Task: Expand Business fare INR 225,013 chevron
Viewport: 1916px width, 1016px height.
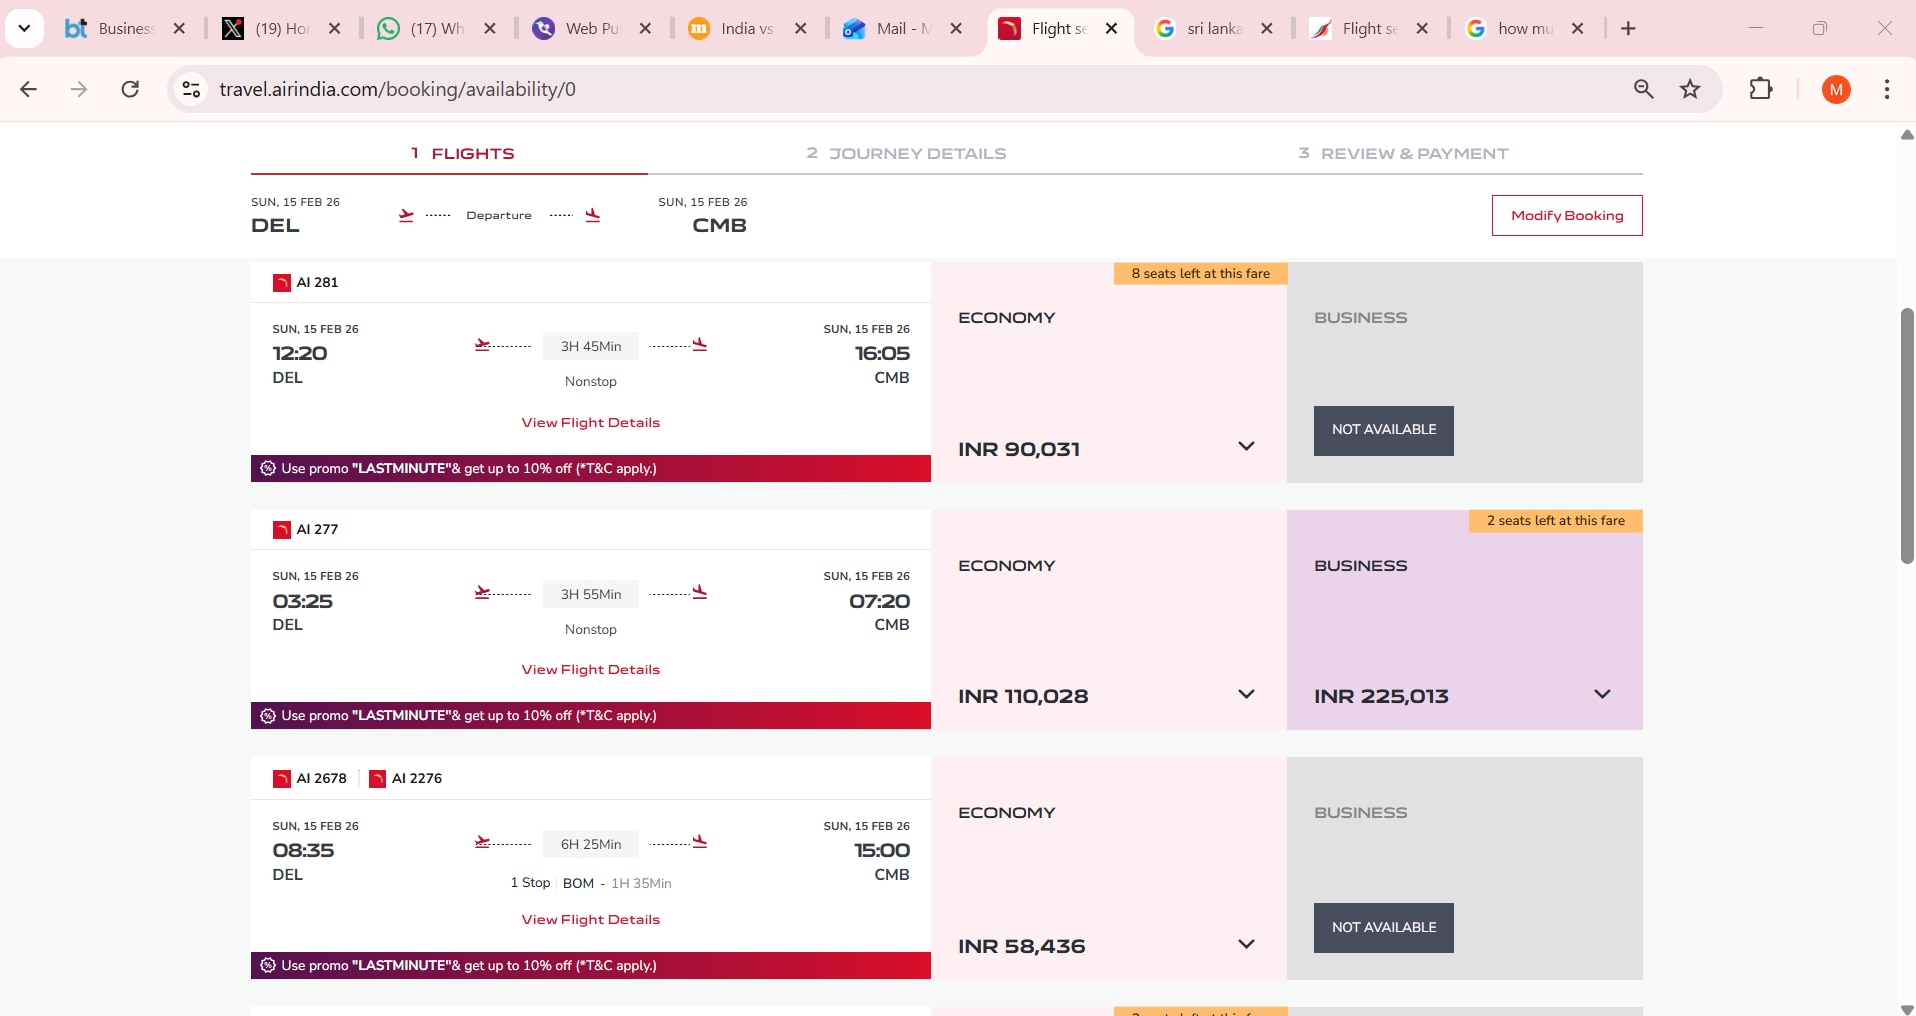Action: [1602, 694]
